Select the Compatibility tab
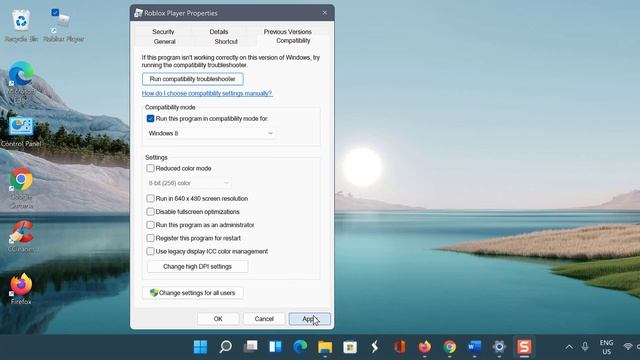The height and width of the screenshot is (360, 640). pyautogui.click(x=293, y=41)
